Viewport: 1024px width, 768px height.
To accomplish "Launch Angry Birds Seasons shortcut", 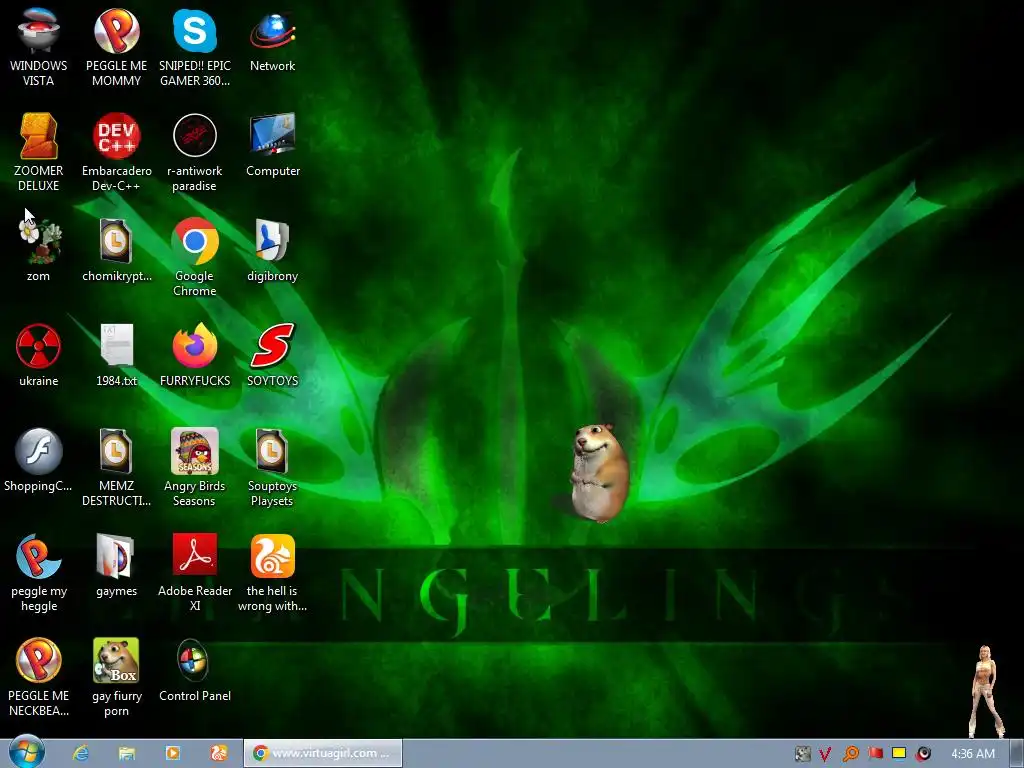I will 195,467.
